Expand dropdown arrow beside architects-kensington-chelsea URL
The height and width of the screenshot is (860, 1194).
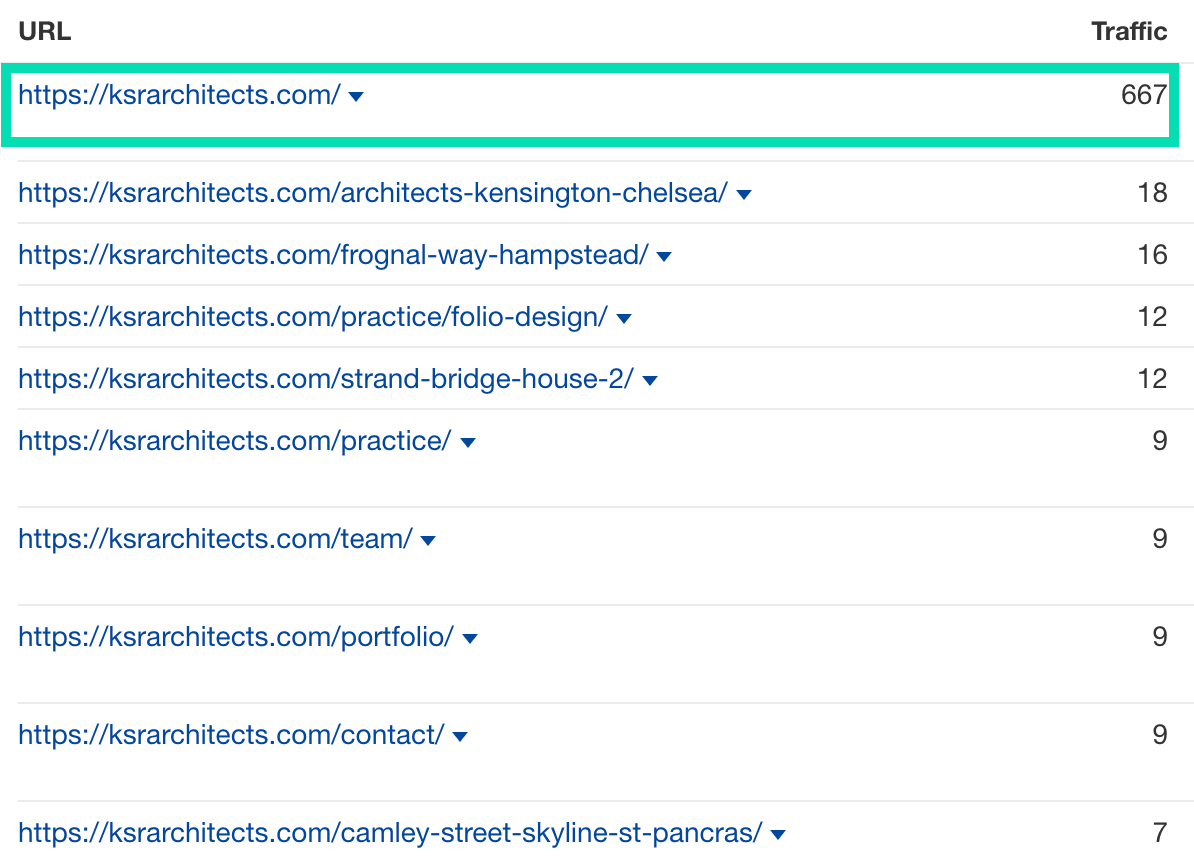tap(744, 195)
